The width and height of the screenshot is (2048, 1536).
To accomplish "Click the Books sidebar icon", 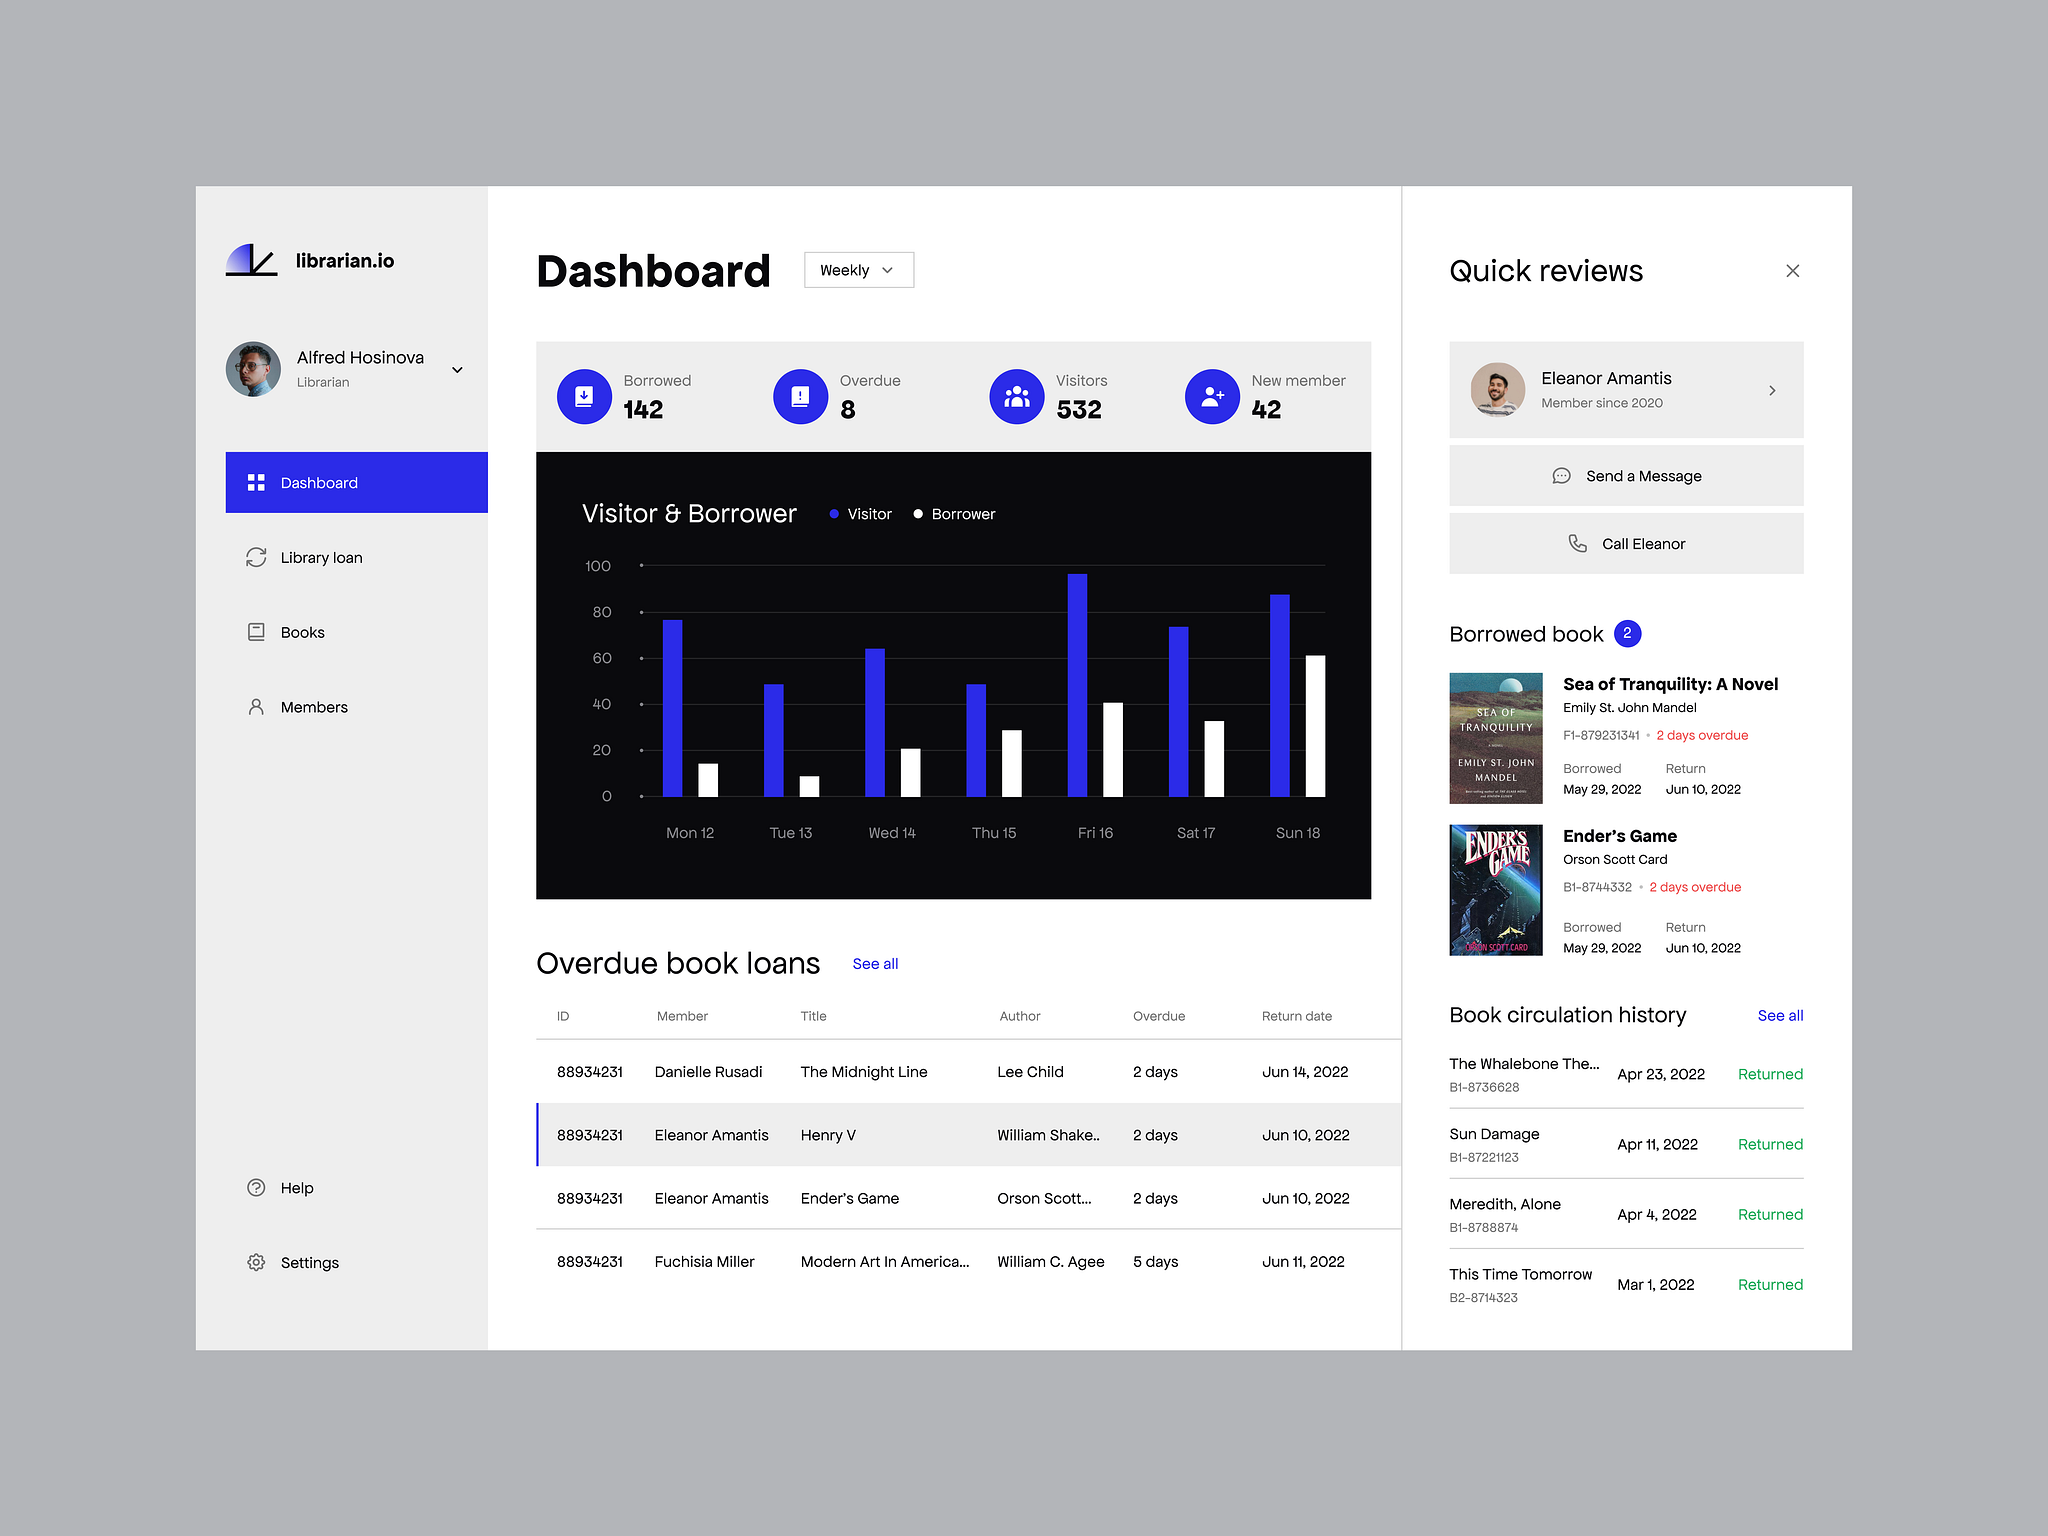I will click(257, 631).
